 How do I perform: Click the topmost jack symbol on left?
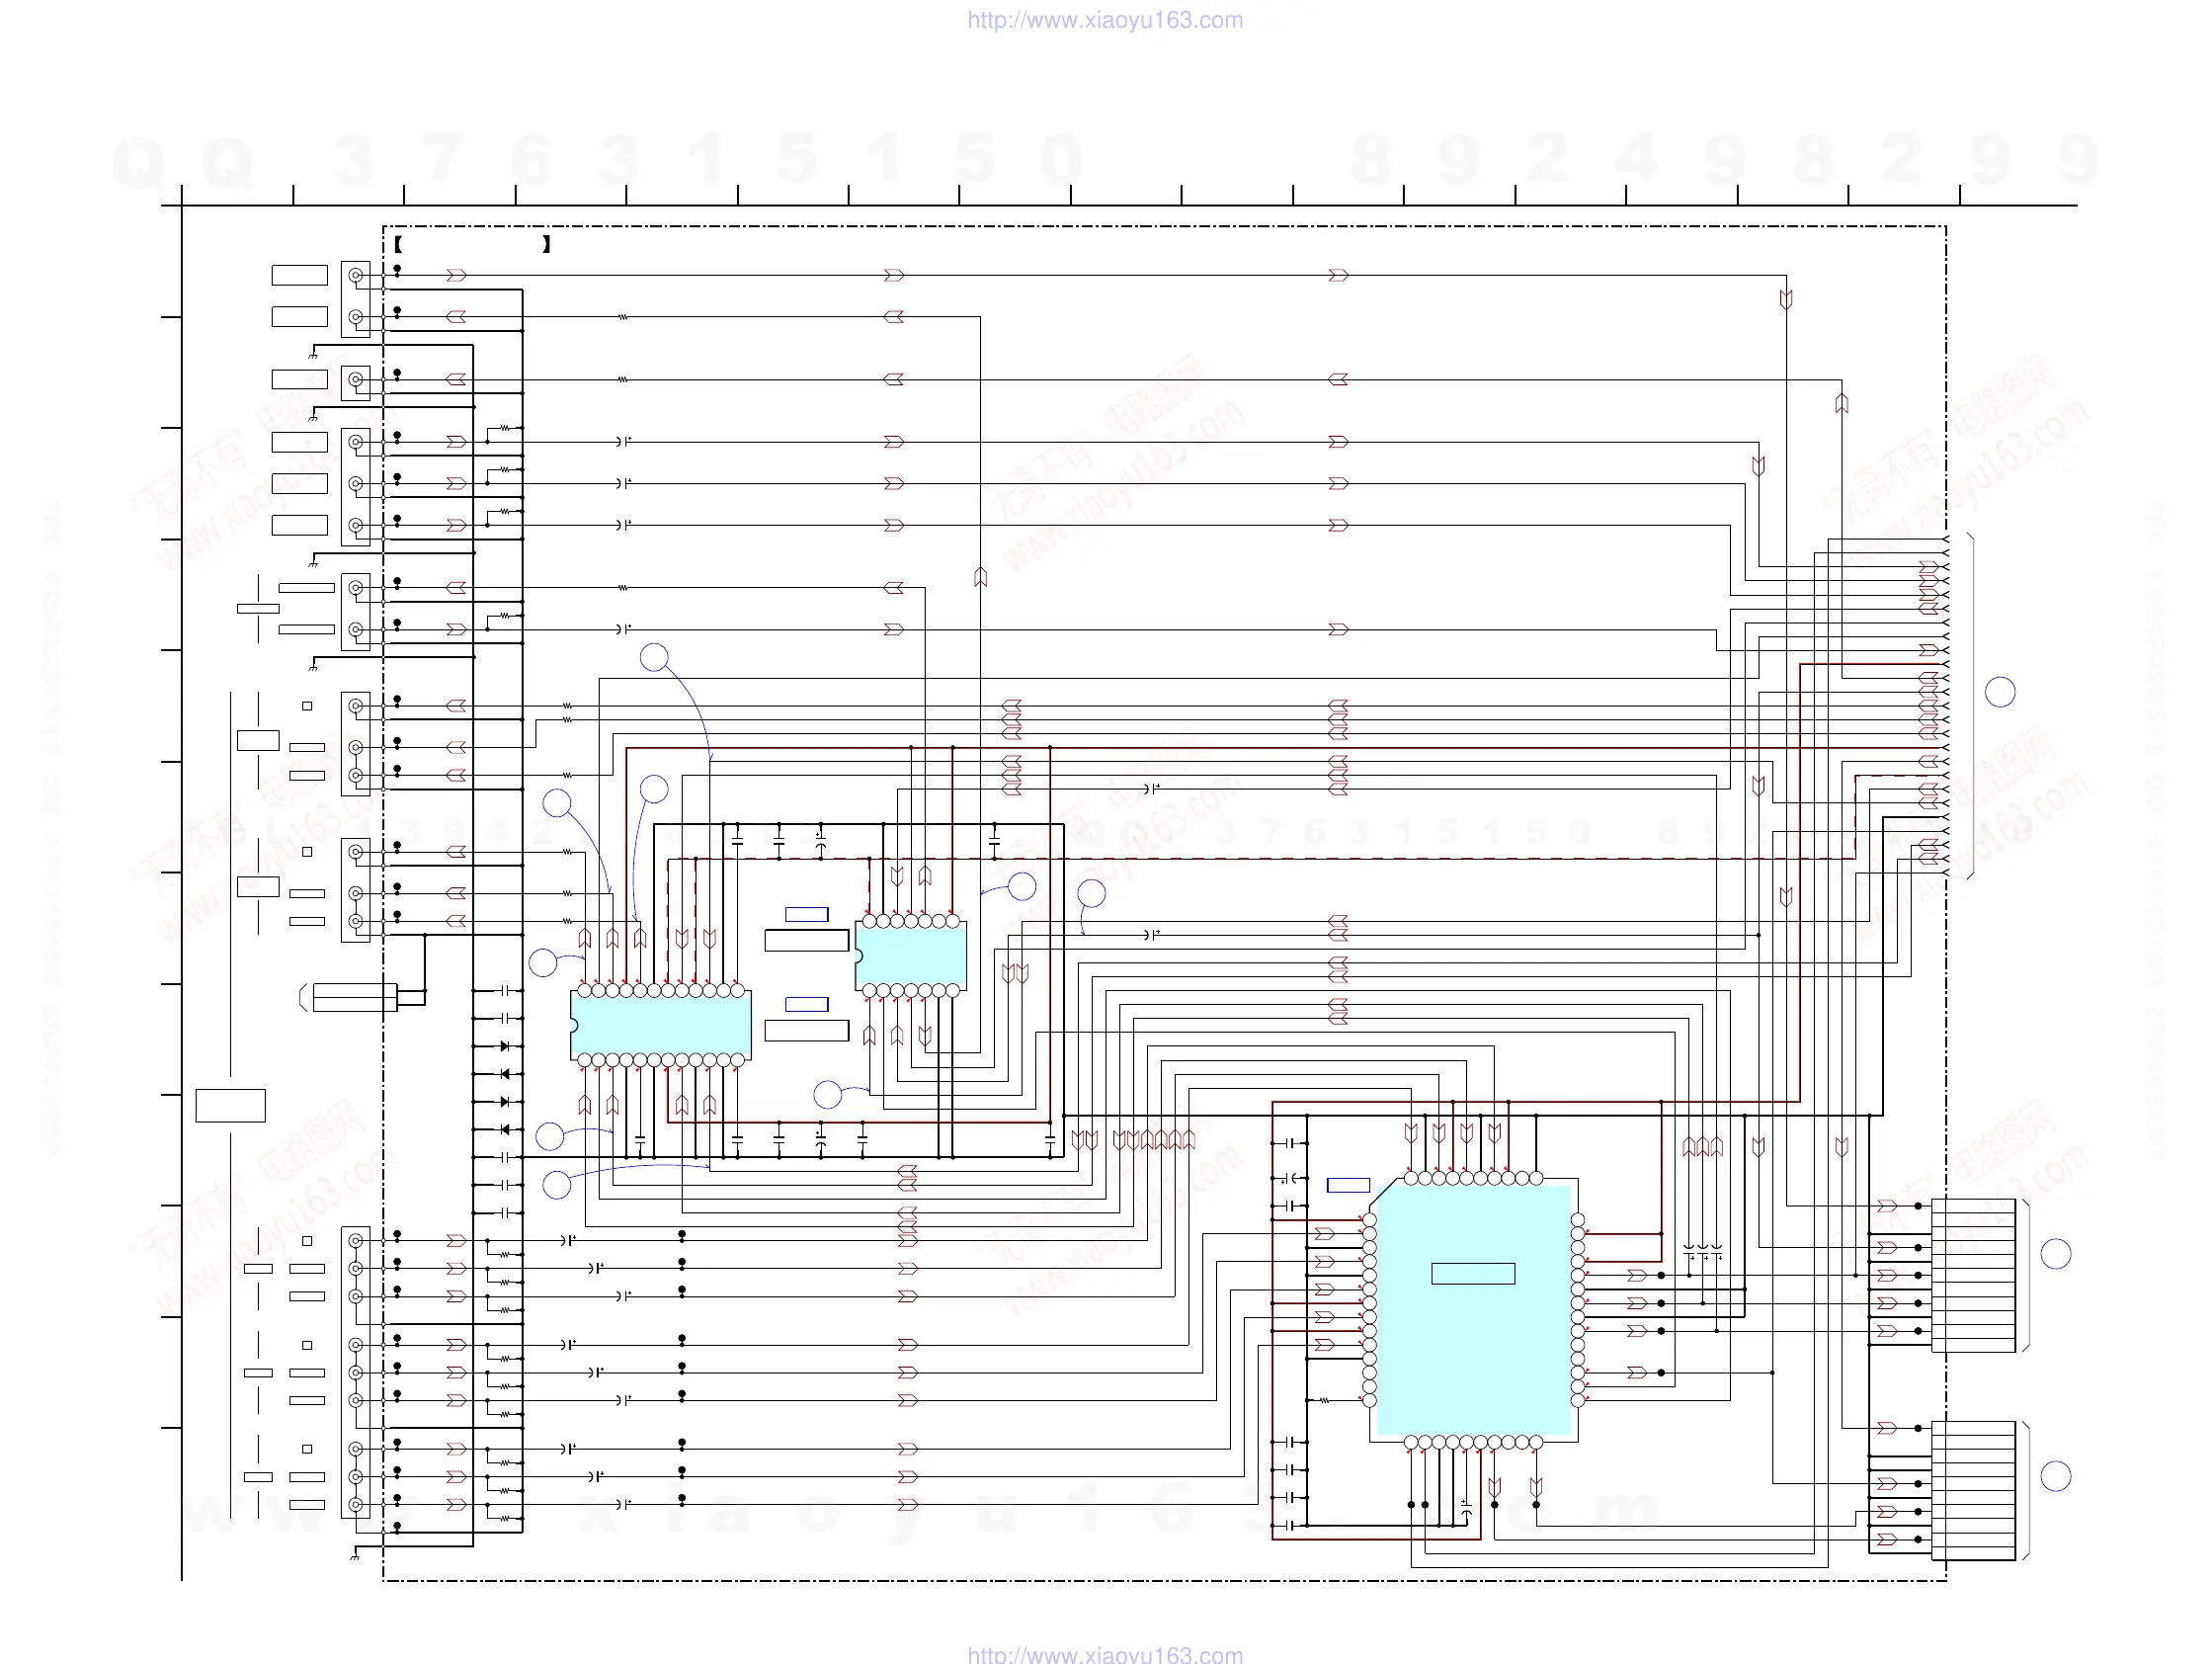(x=355, y=275)
